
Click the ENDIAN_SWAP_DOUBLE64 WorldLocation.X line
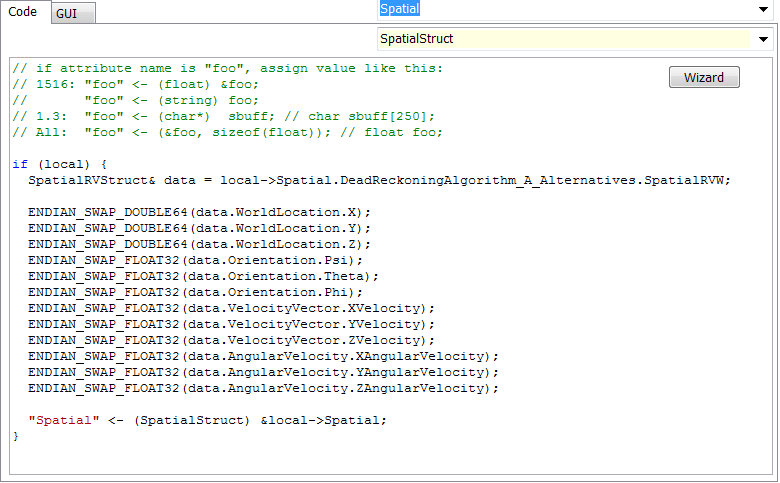(200, 212)
